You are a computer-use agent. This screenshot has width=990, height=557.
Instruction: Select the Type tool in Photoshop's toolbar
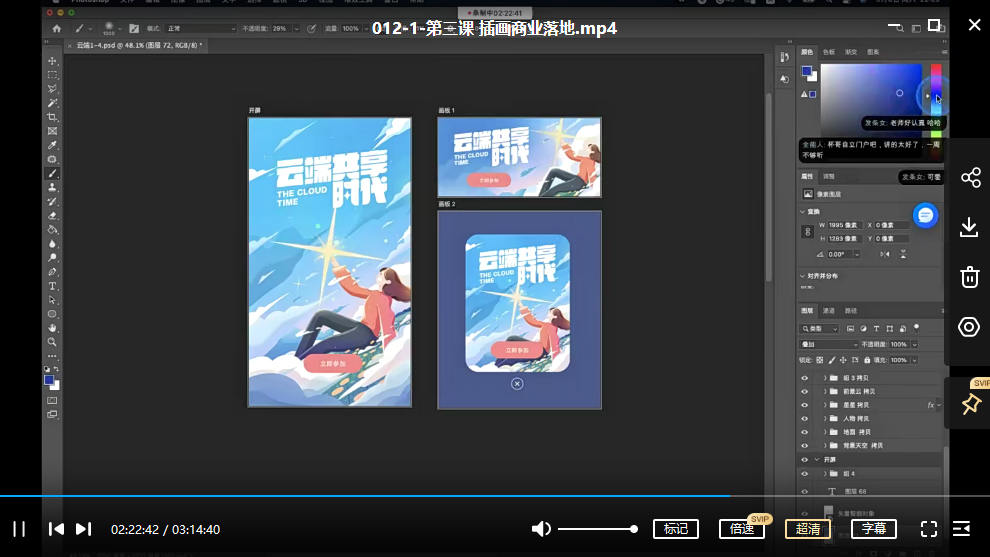click(53, 286)
